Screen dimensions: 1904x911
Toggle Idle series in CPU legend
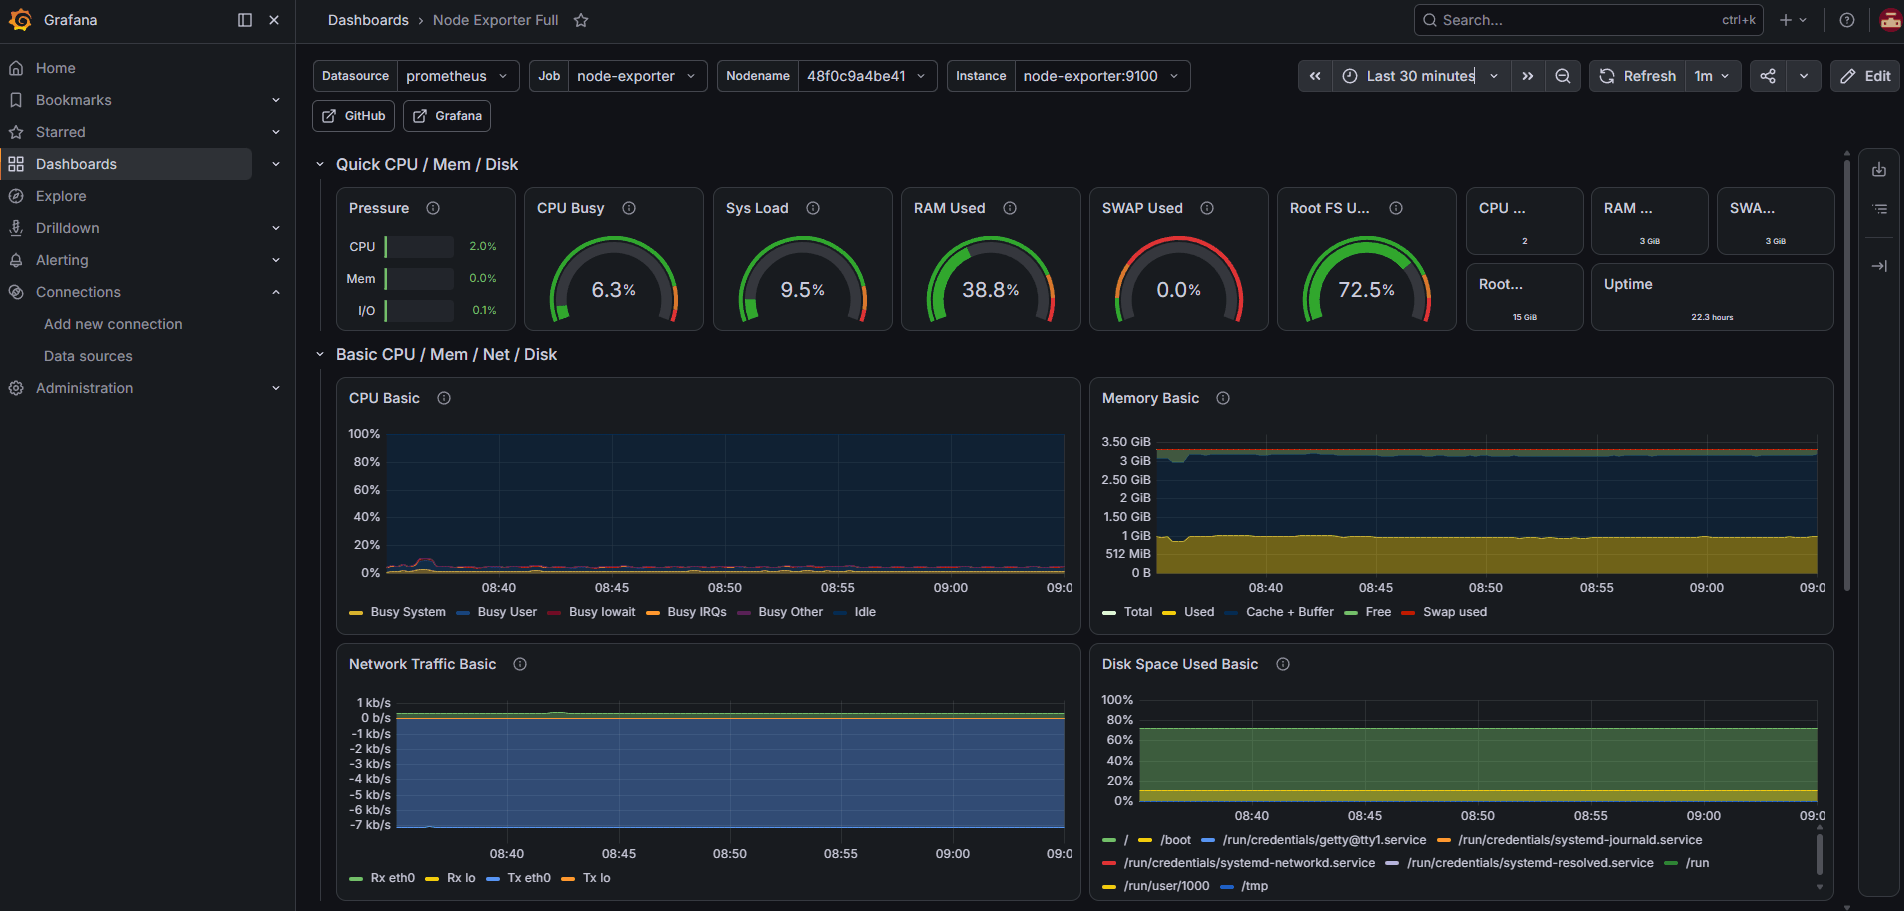(x=865, y=612)
